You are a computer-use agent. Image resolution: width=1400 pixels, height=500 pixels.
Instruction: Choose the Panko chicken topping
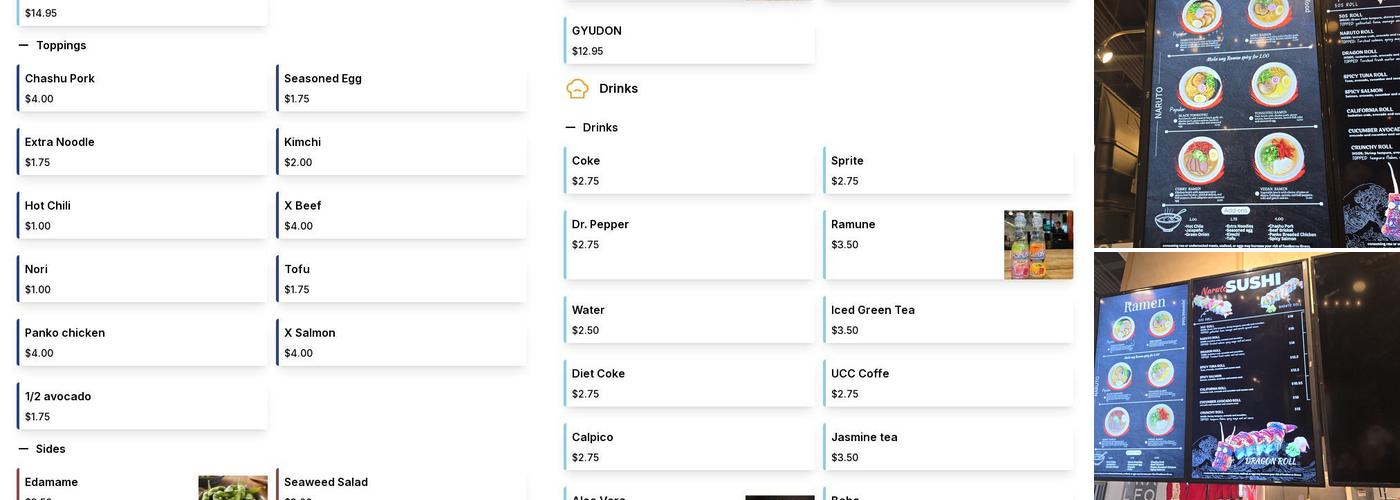[142, 342]
